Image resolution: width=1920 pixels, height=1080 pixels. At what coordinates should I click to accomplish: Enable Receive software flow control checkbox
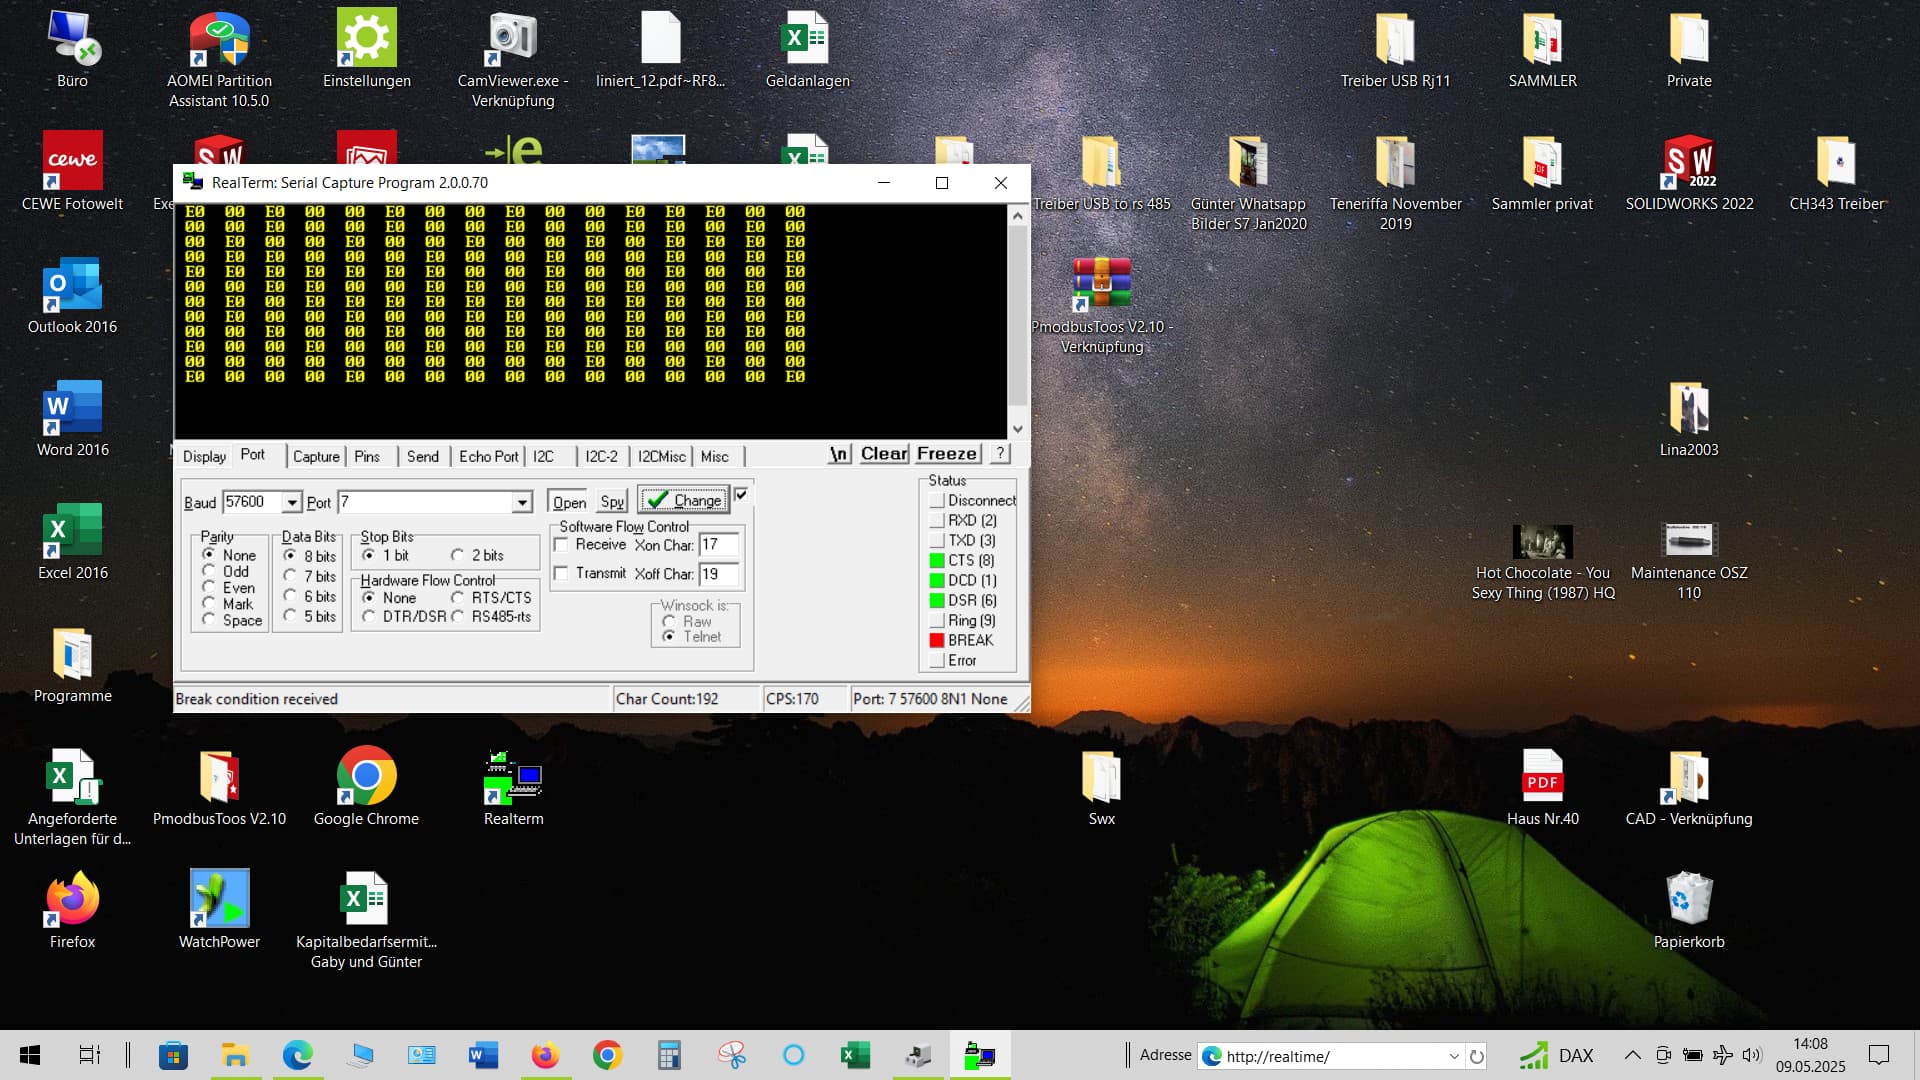tap(561, 544)
